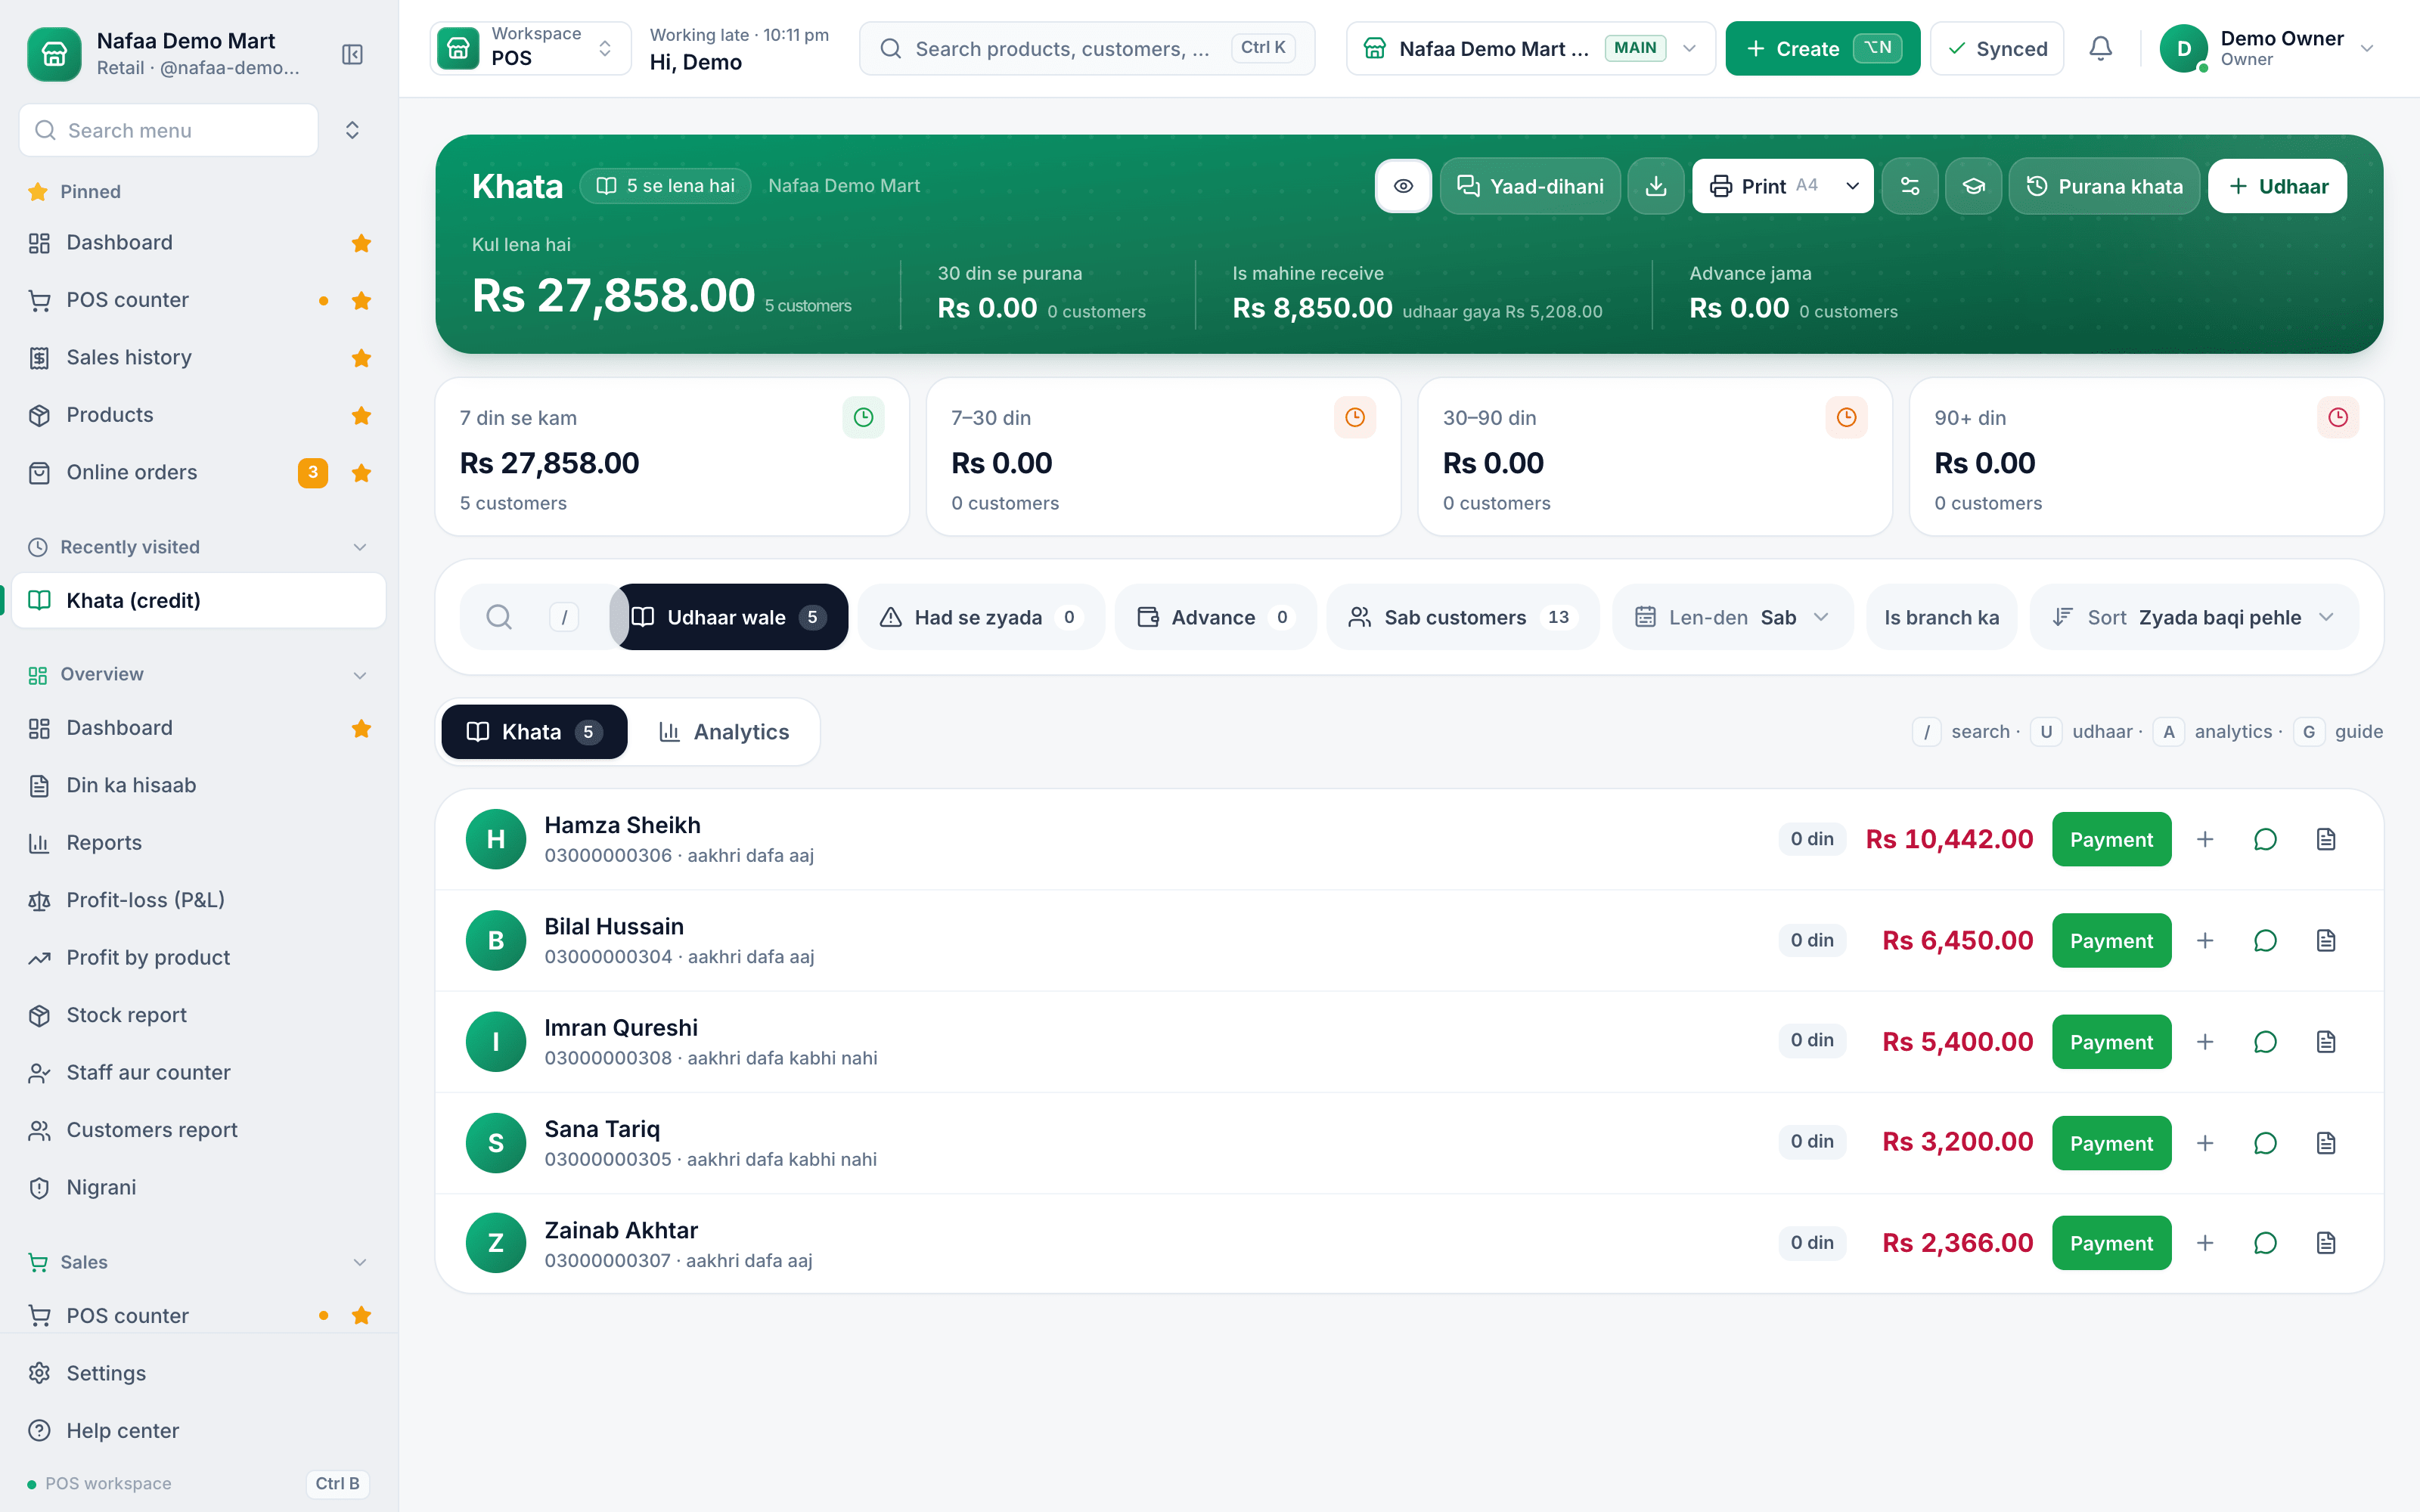Toggle the star for pinned Sales history
This screenshot has height=1512, width=2420.
(362, 358)
